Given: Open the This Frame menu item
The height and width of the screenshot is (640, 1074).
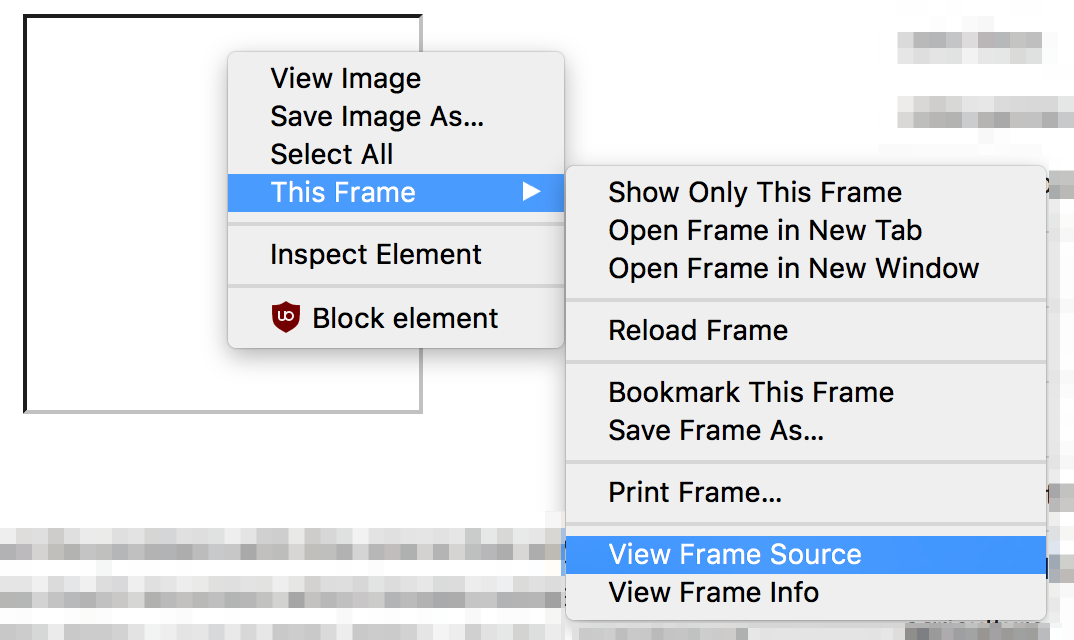Looking at the screenshot, I should pos(396,193).
